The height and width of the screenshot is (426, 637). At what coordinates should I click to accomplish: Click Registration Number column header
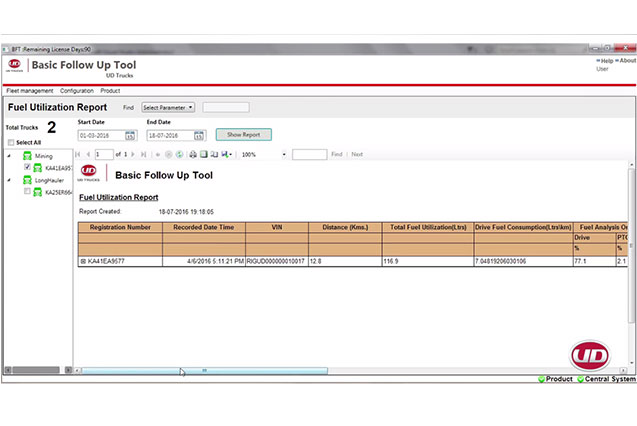point(120,227)
